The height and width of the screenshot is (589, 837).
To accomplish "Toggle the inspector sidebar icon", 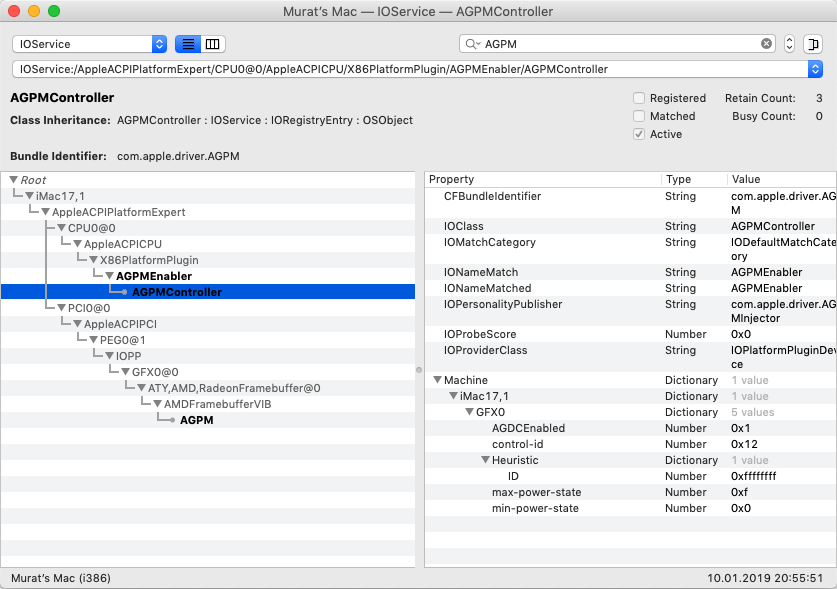I will click(x=813, y=44).
